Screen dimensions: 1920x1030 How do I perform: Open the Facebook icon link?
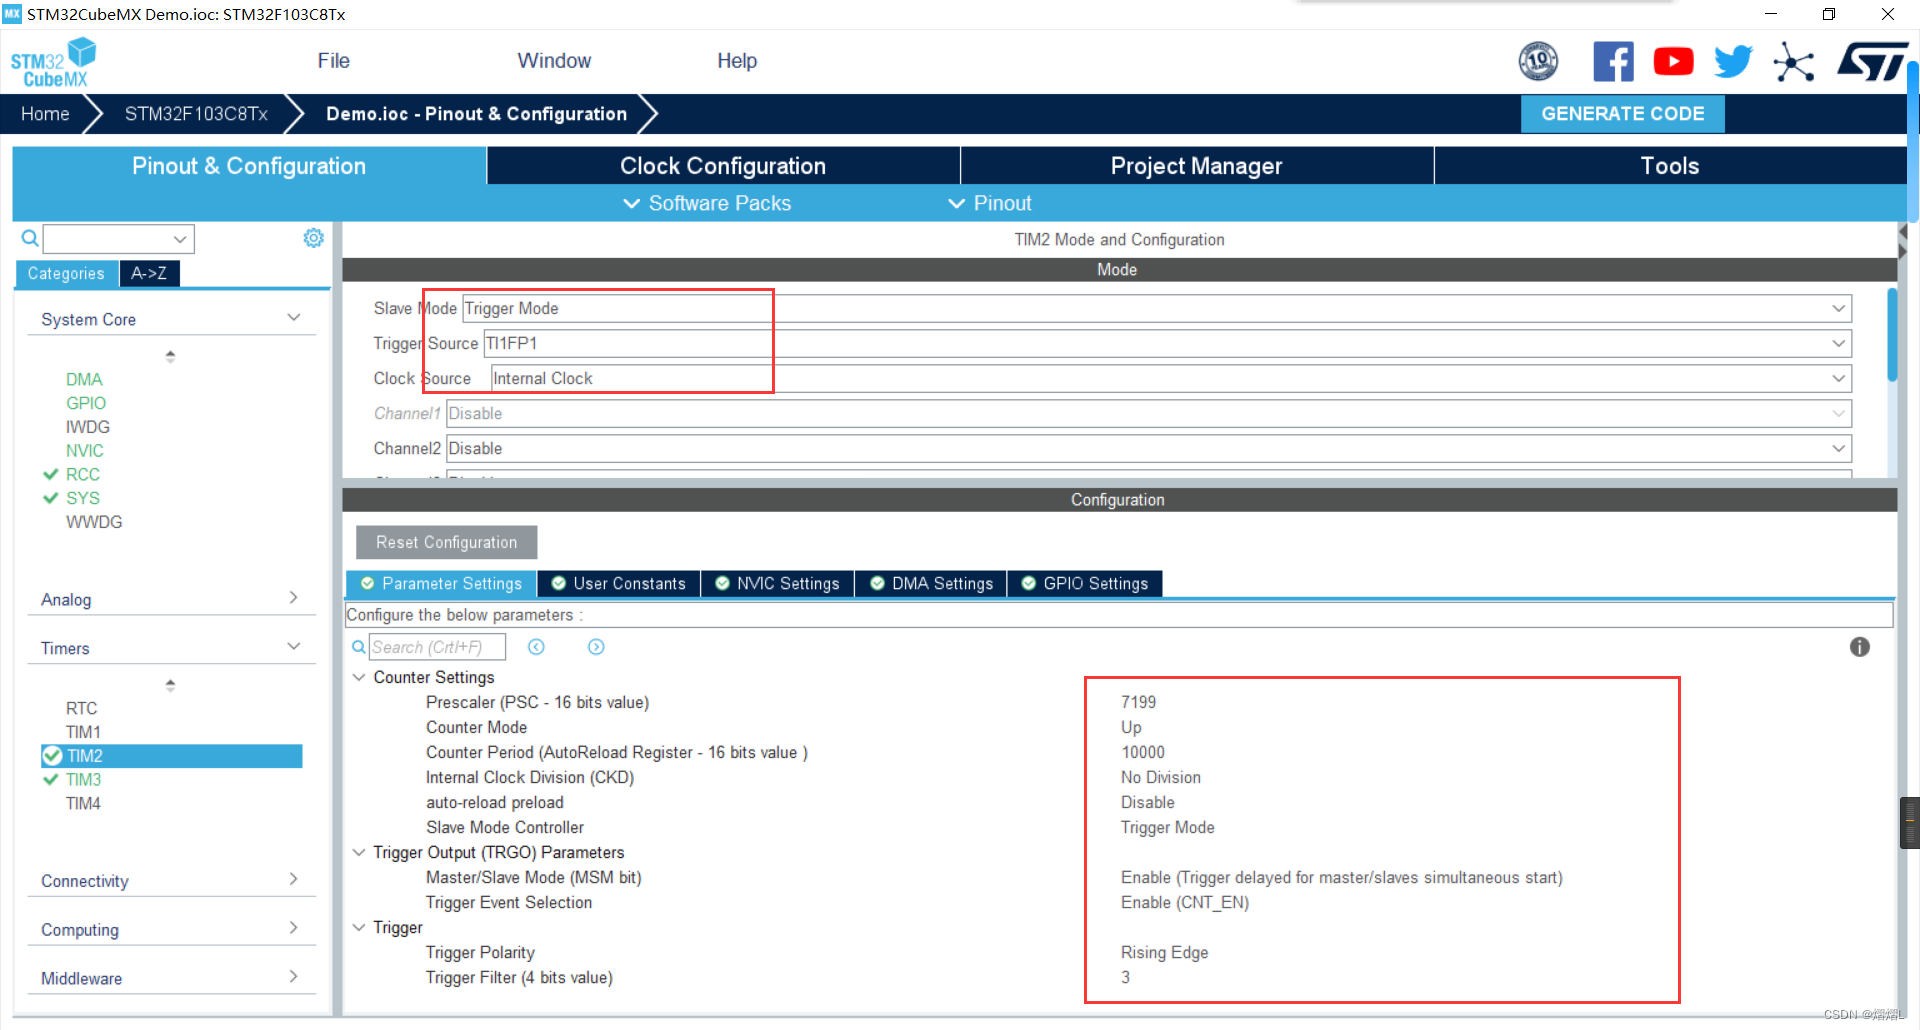1613,62
